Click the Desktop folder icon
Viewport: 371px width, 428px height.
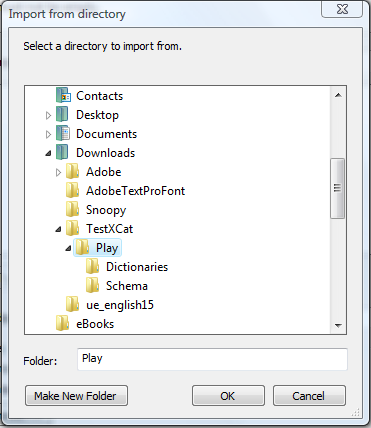point(62,114)
